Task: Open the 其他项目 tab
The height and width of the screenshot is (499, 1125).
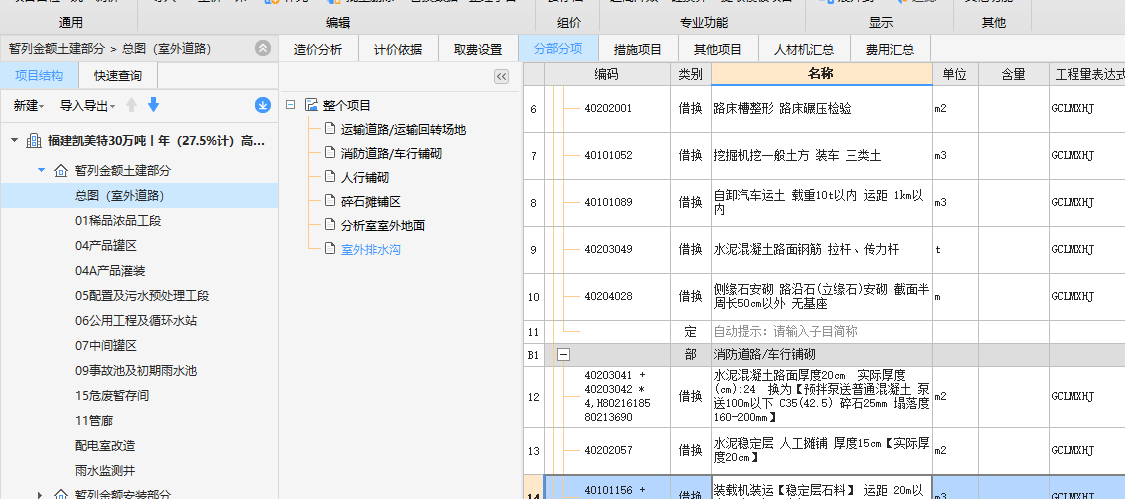Action: pos(717,50)
